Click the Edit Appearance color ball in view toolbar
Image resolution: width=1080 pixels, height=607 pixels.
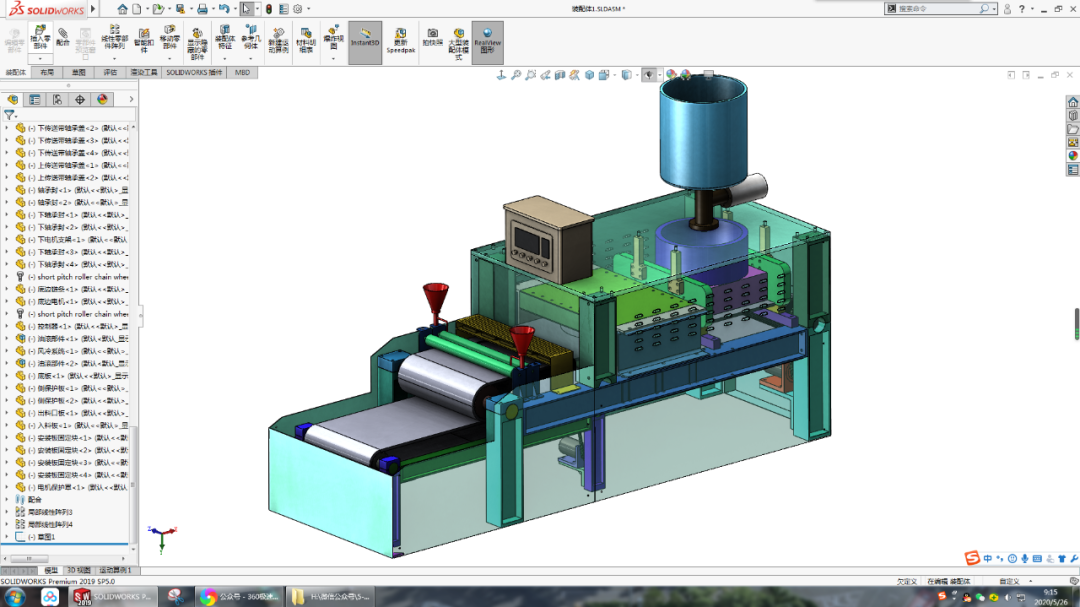click(671, 75)
